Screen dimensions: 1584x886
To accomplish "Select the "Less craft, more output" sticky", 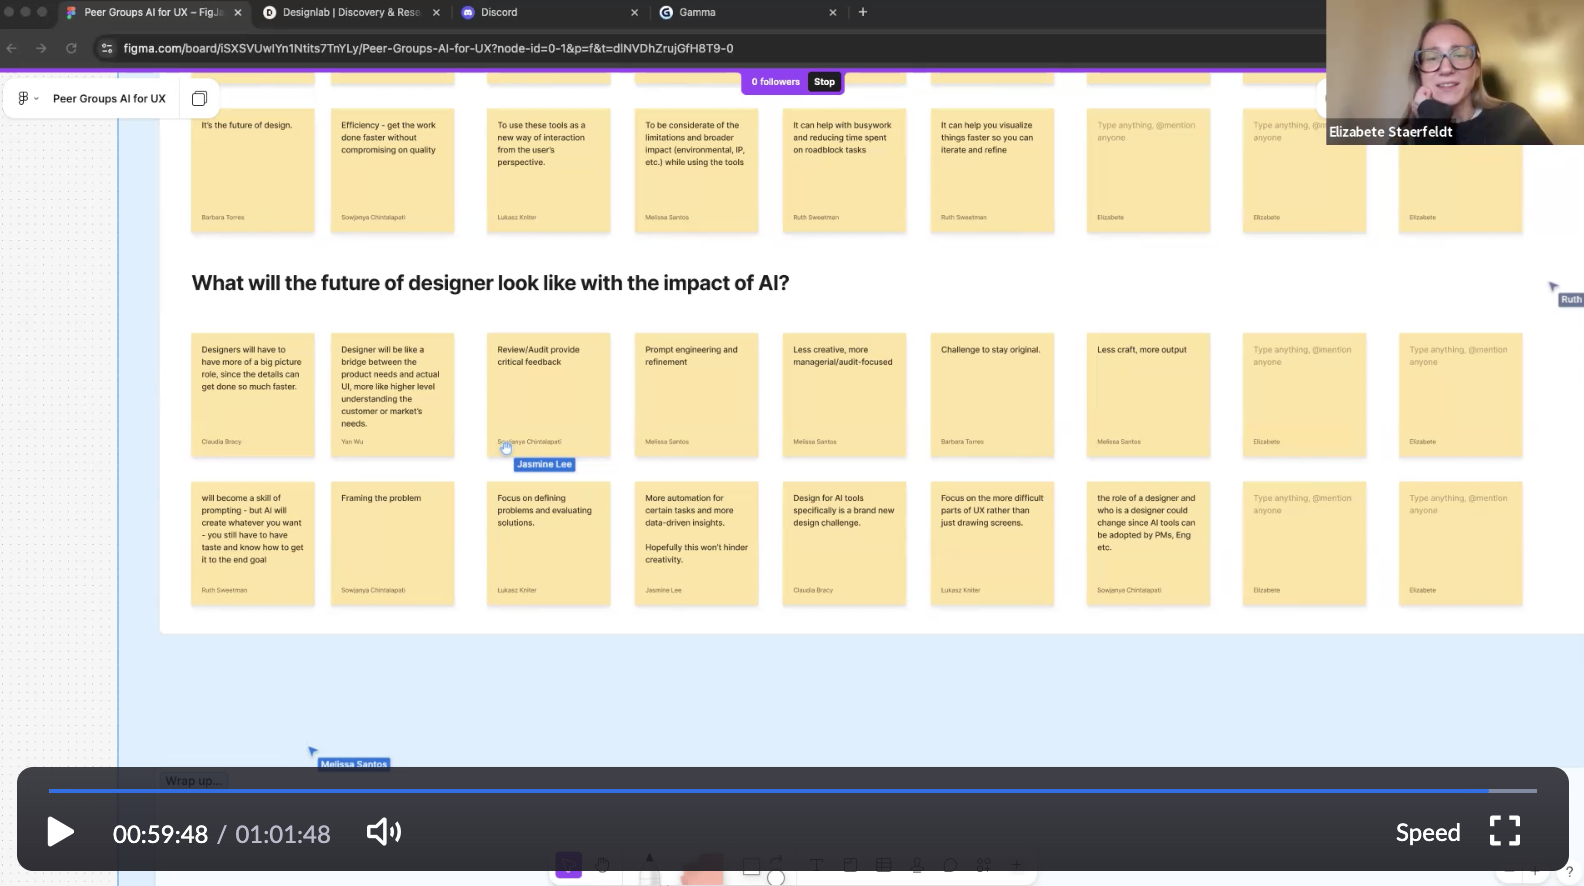I will pyautogui.click(x=1148, y=395).
